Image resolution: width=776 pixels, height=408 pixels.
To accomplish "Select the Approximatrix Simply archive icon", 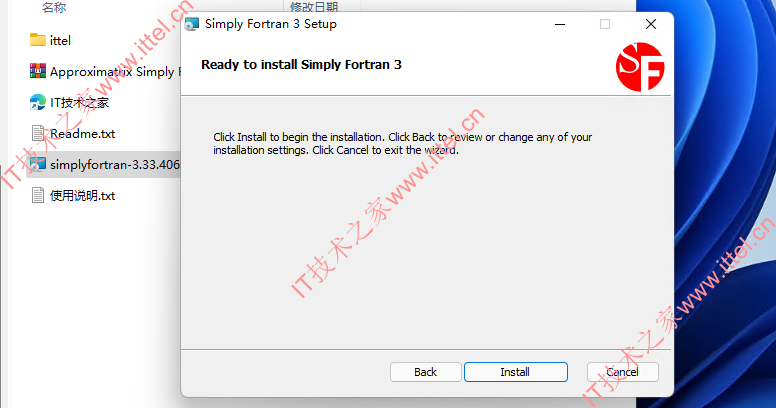I will [x=38, y=71].
